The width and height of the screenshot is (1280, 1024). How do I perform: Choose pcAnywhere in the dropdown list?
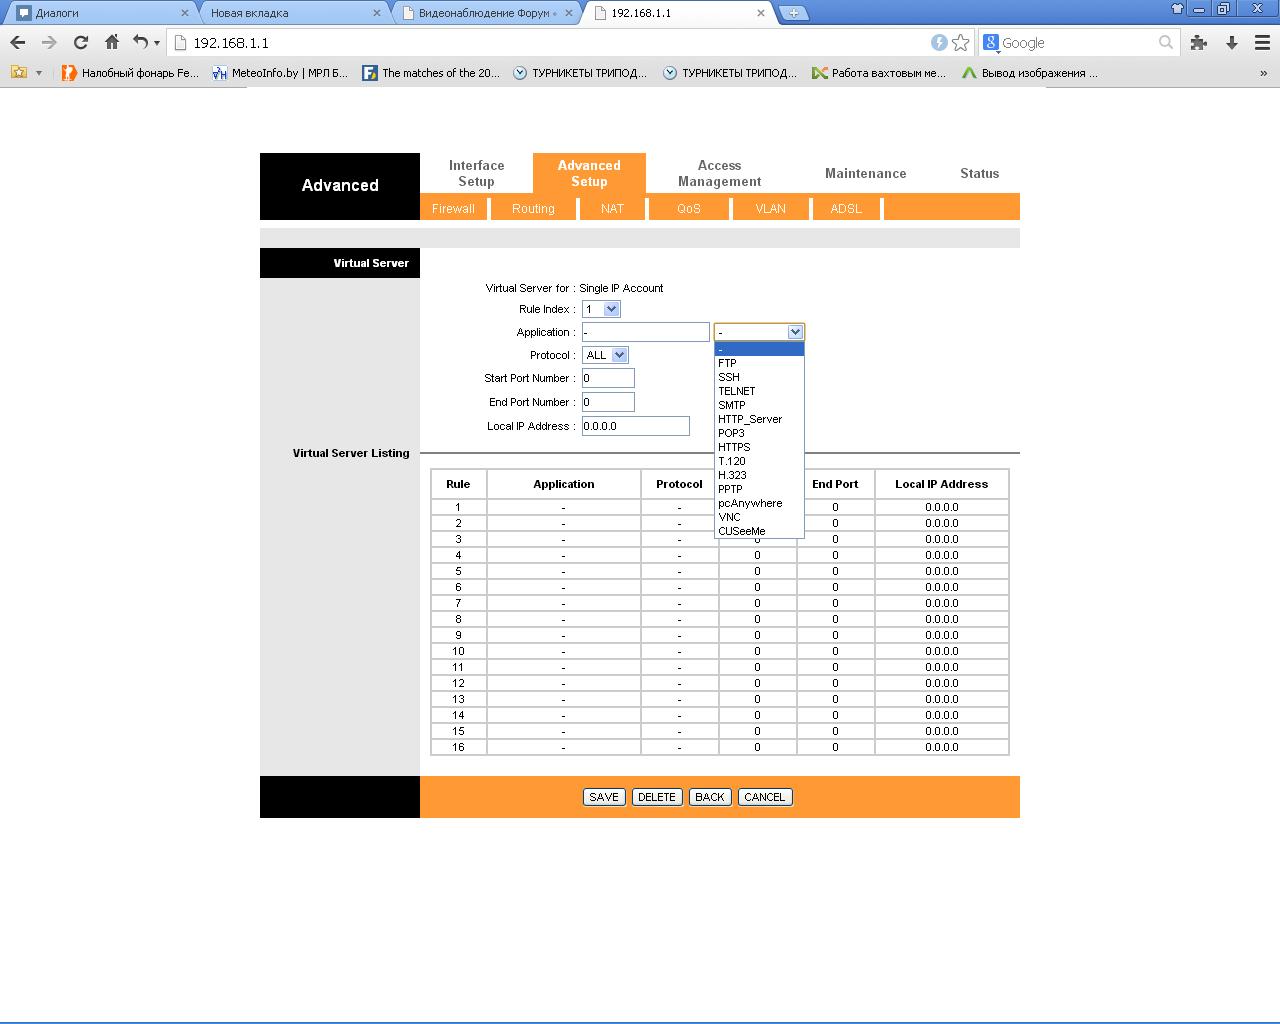pyautogui.click(x=750, y=503)
